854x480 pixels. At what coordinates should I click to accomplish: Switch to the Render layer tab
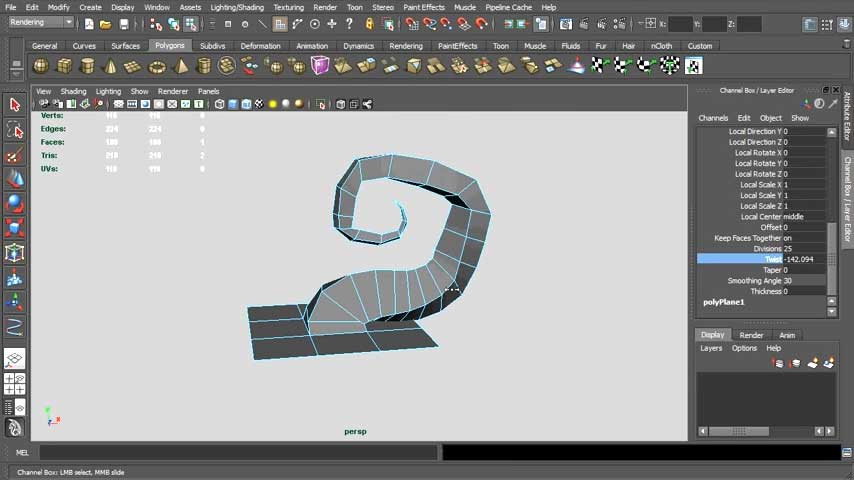(x=751, y=335)
